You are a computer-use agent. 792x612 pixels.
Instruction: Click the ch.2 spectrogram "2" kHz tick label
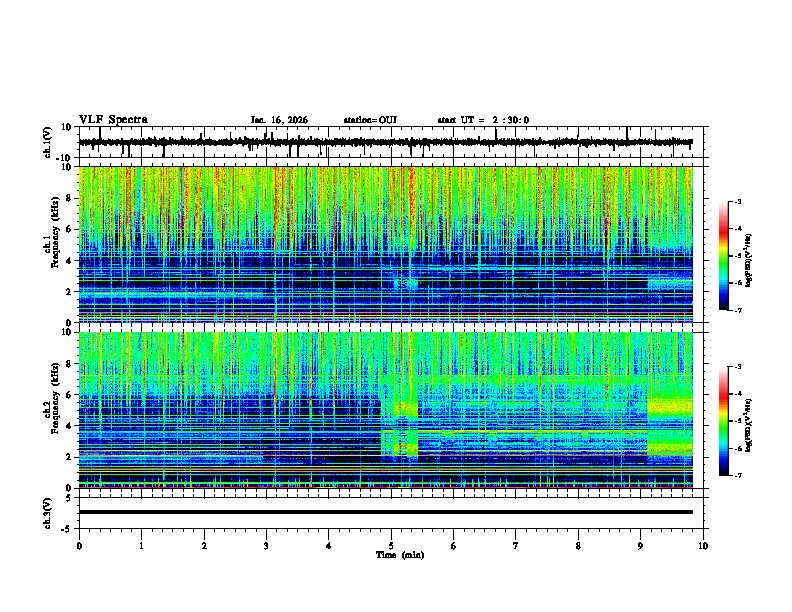tap(69, 457)
